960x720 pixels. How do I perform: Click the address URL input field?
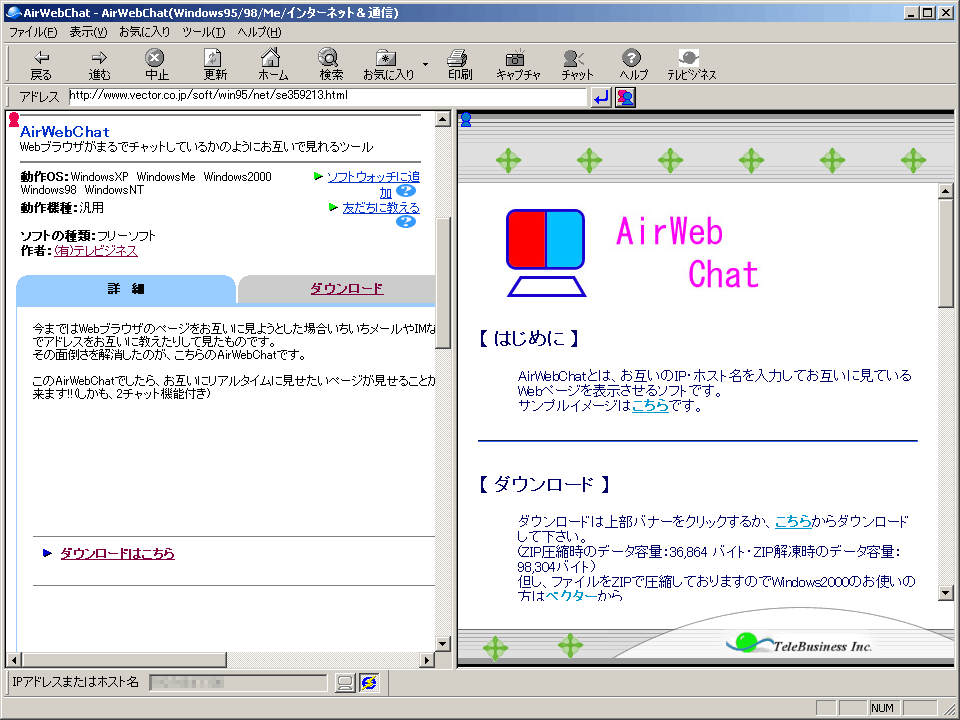pyautogui.click(x=328, y=96)
